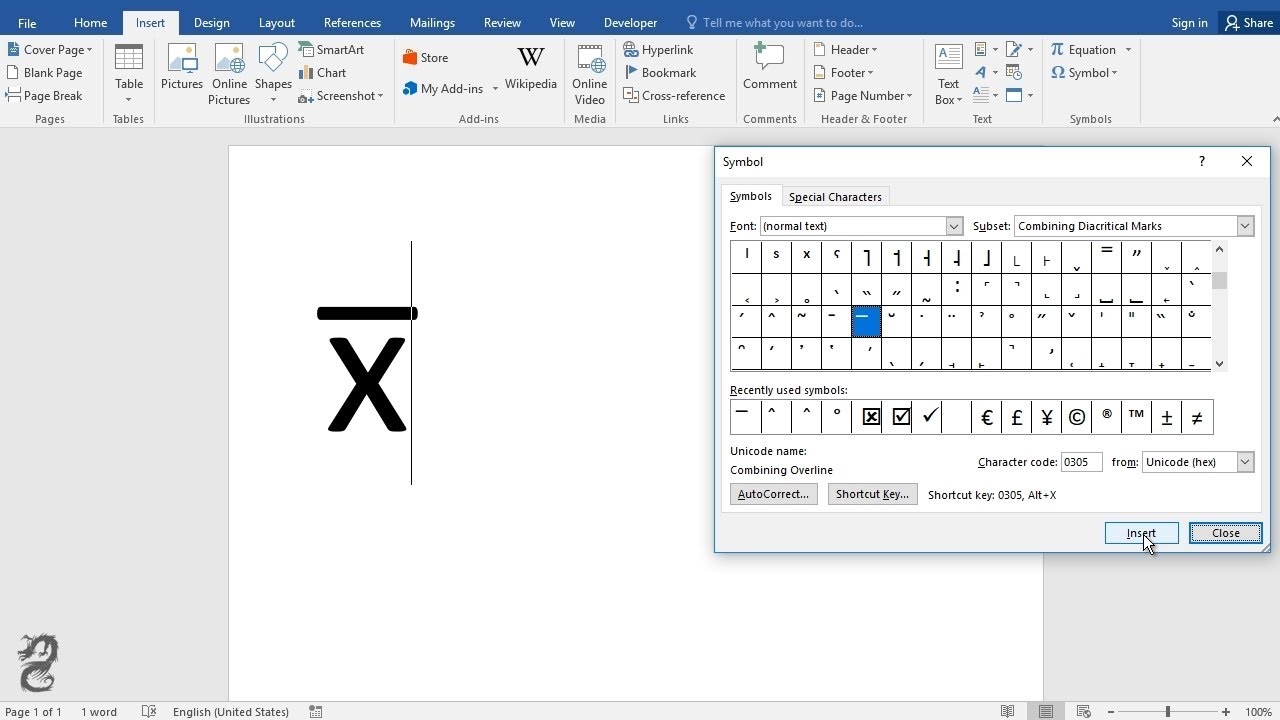Insert a SmartArt graphic

tap(331, 49)
